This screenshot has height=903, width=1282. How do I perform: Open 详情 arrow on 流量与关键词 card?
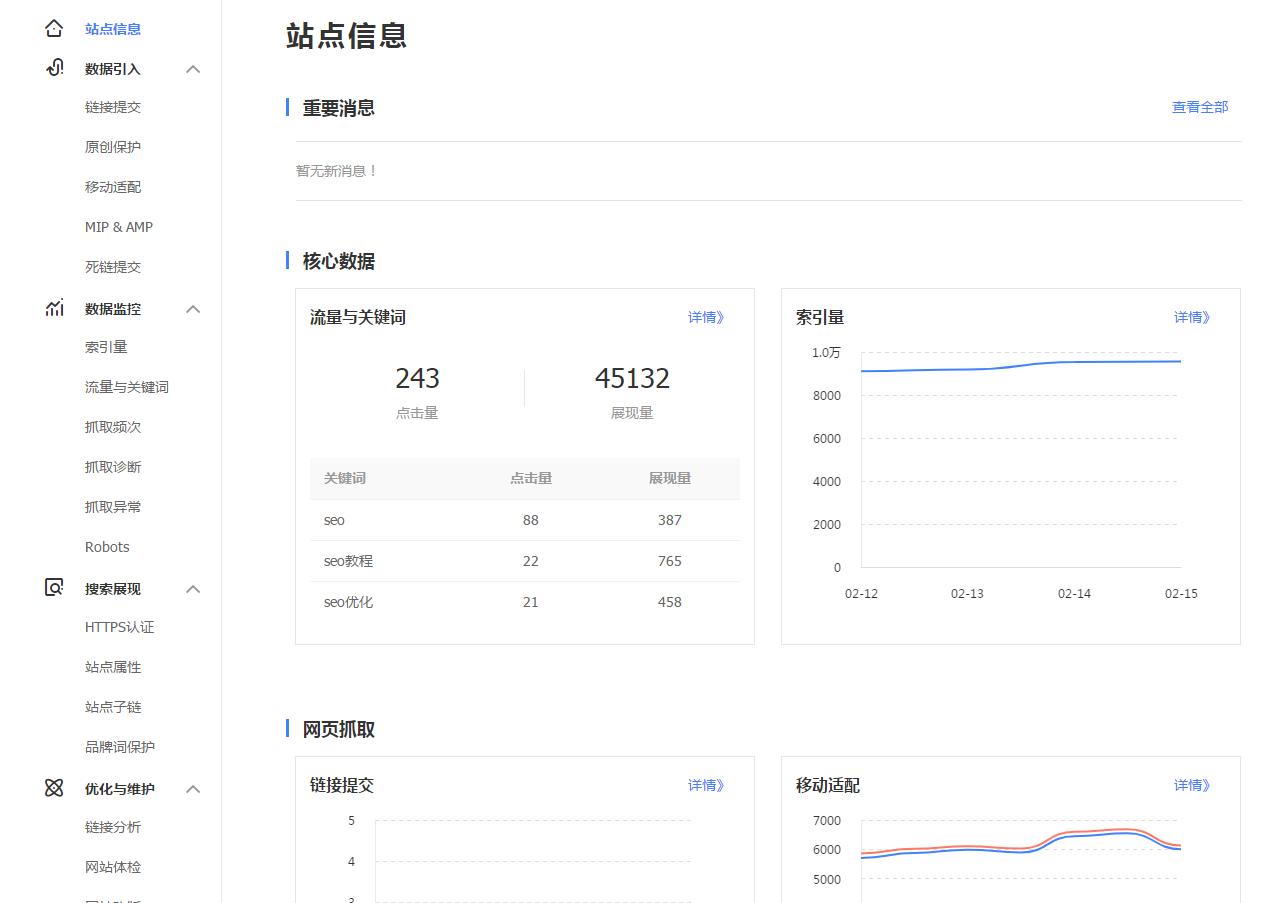click(x=705, y=317)
